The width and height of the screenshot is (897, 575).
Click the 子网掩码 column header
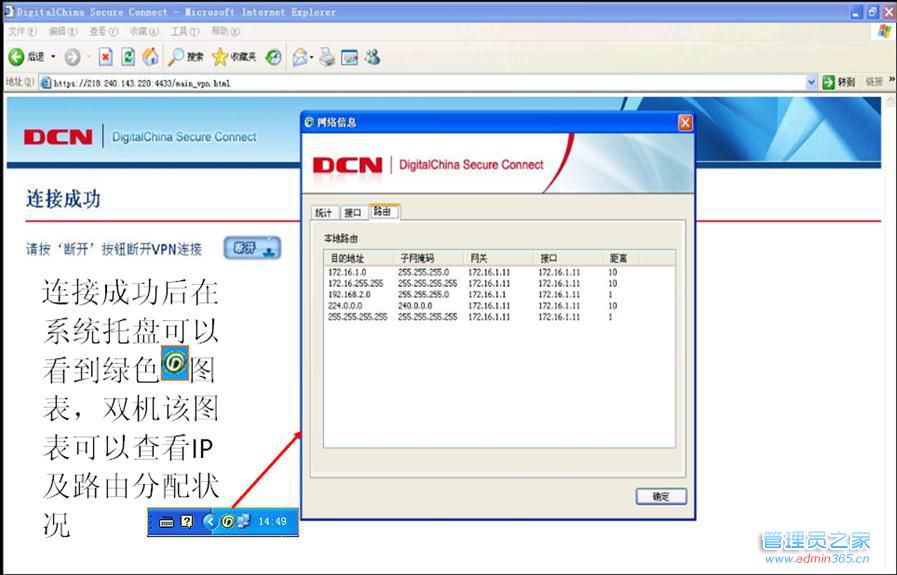click(x=428, y=258)
